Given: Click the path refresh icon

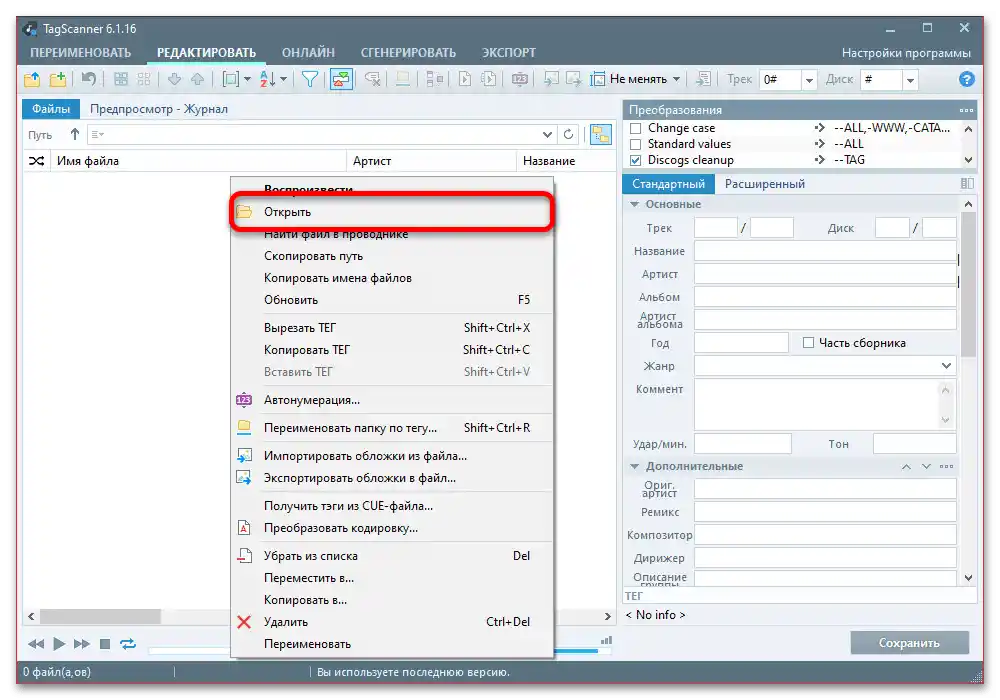Looking at the screenshot, I should pyautogui.click(x=568, y=135).
